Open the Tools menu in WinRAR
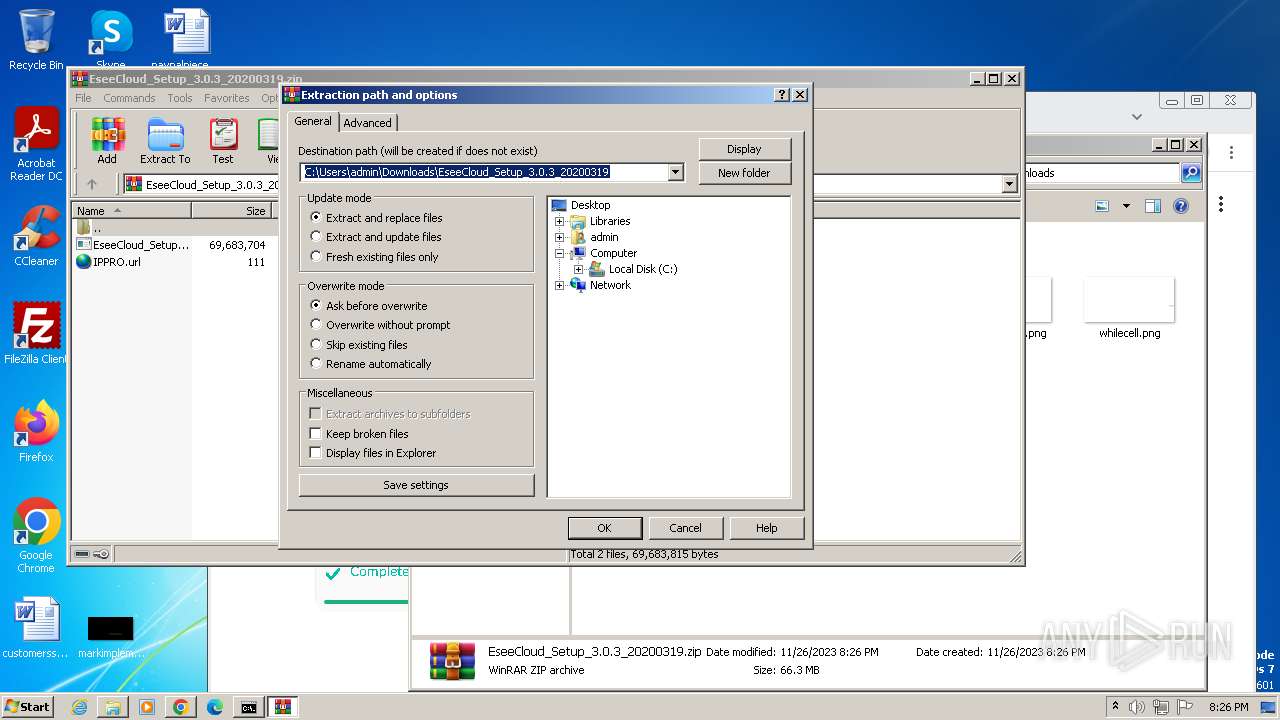Image resolution: width=1280 pixels, height=720 pixels. coord(180,98)
